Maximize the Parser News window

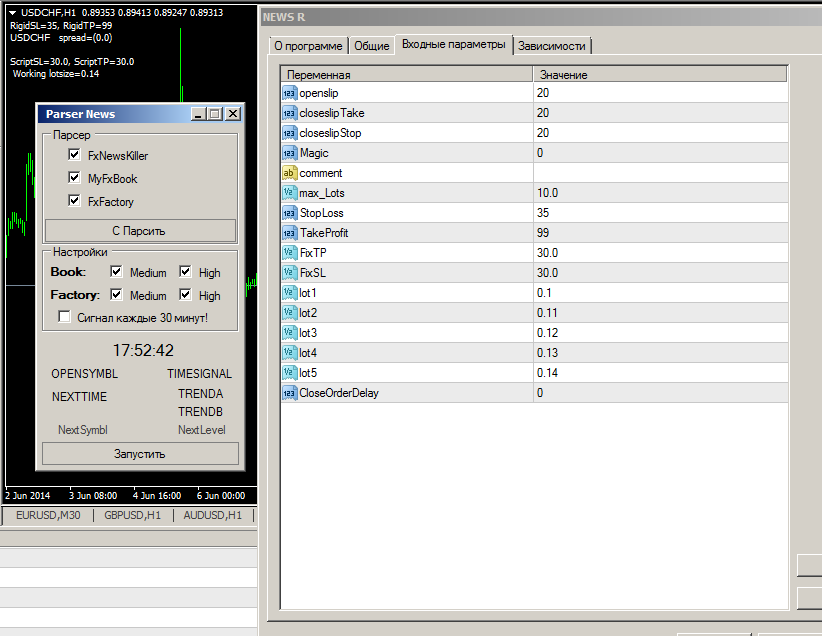215,114
